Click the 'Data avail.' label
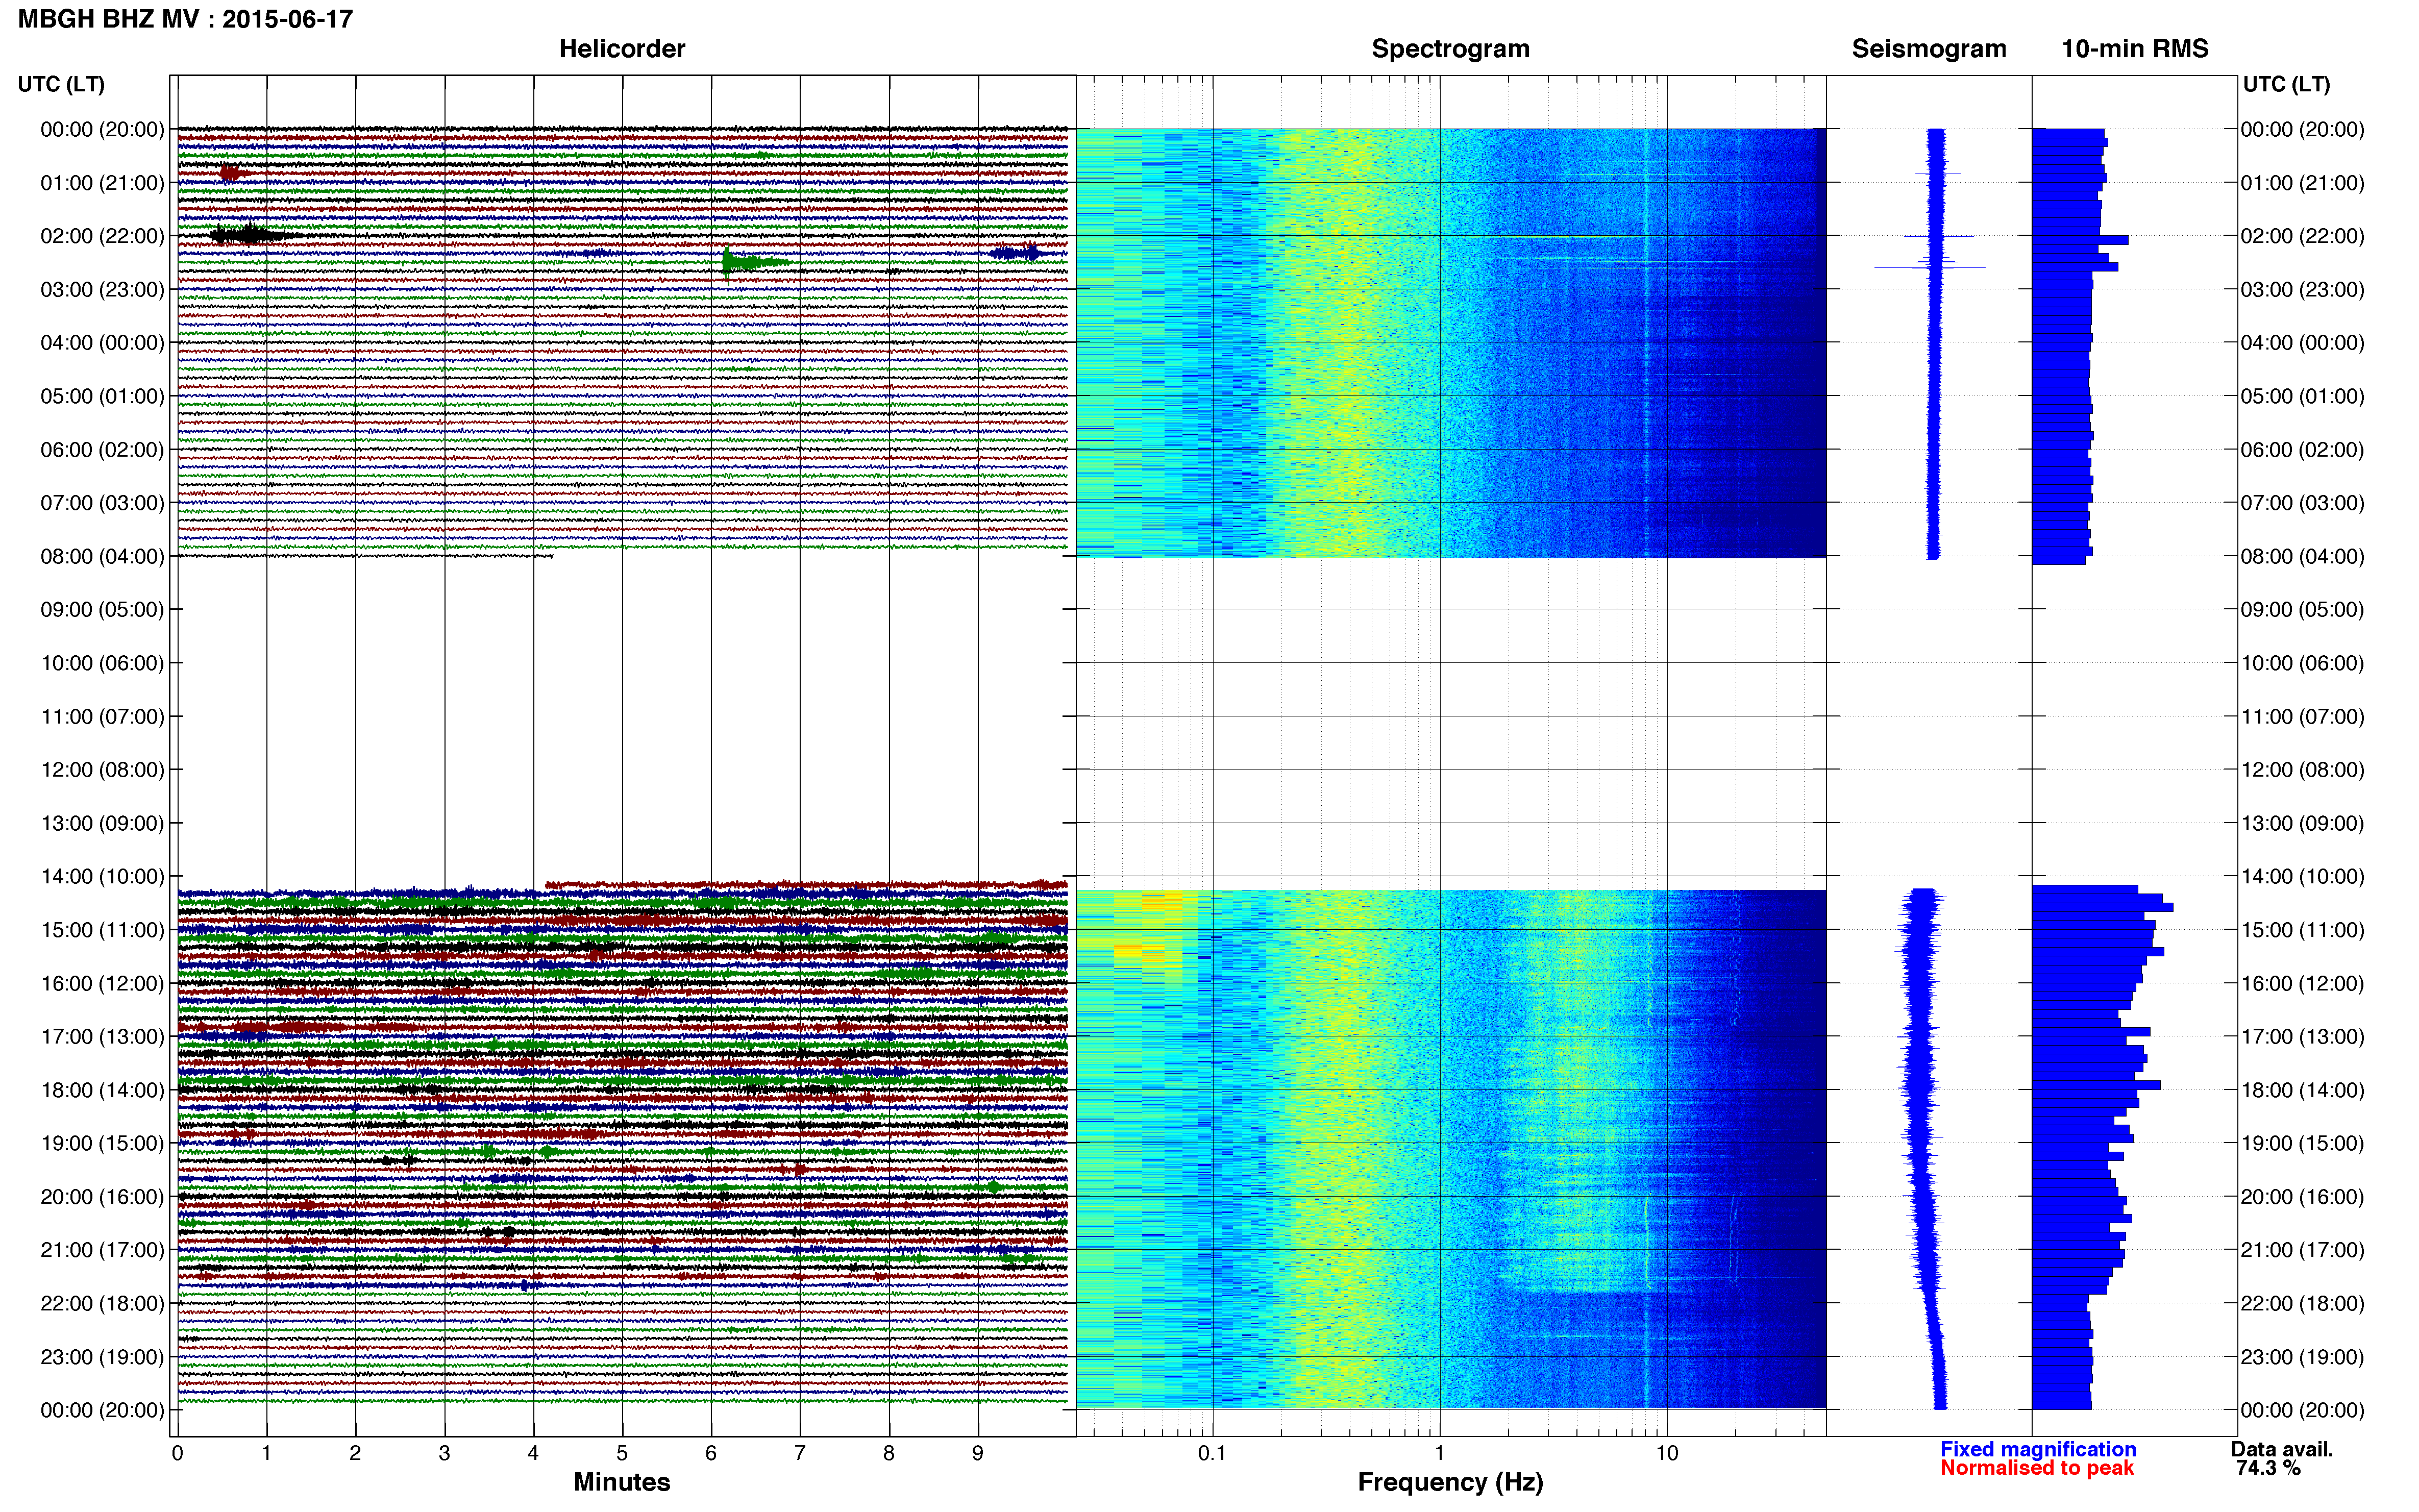Viewport: 2419px width, 1512px height. [2281, 1449]
